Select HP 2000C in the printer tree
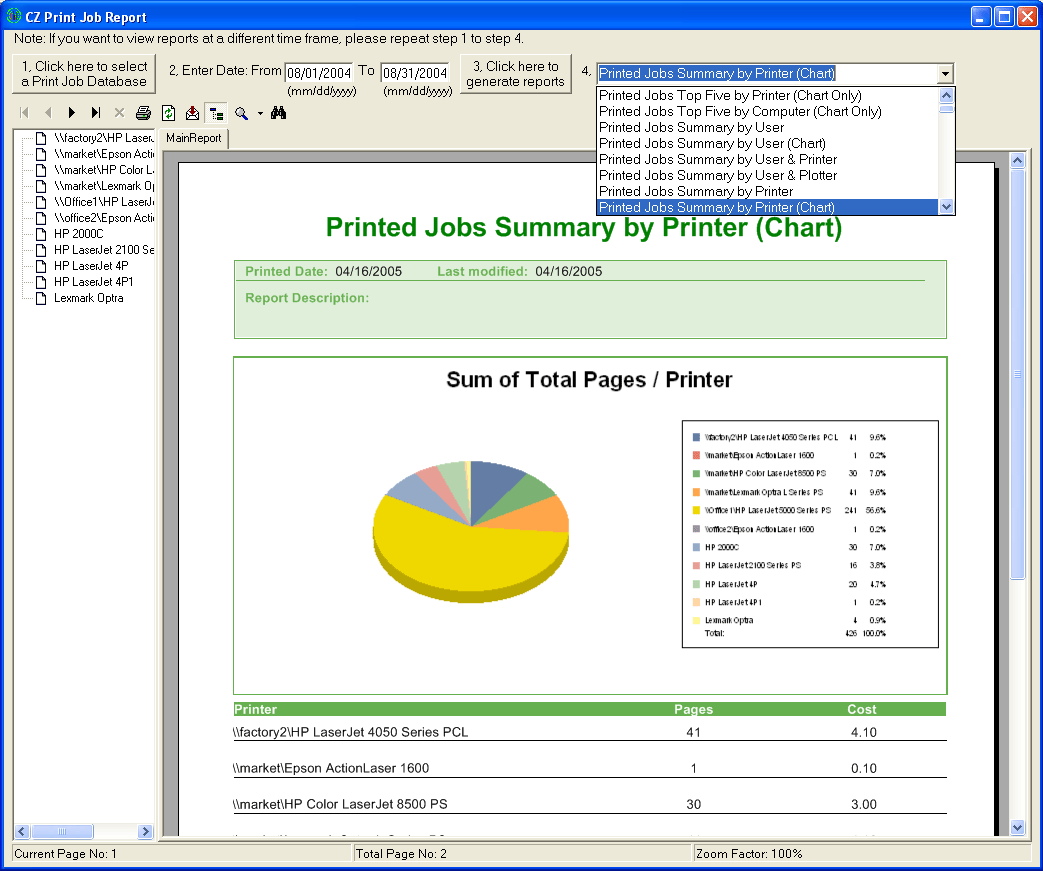Image resolution: width=1043 pixels, height=871 pixels. 79,233
